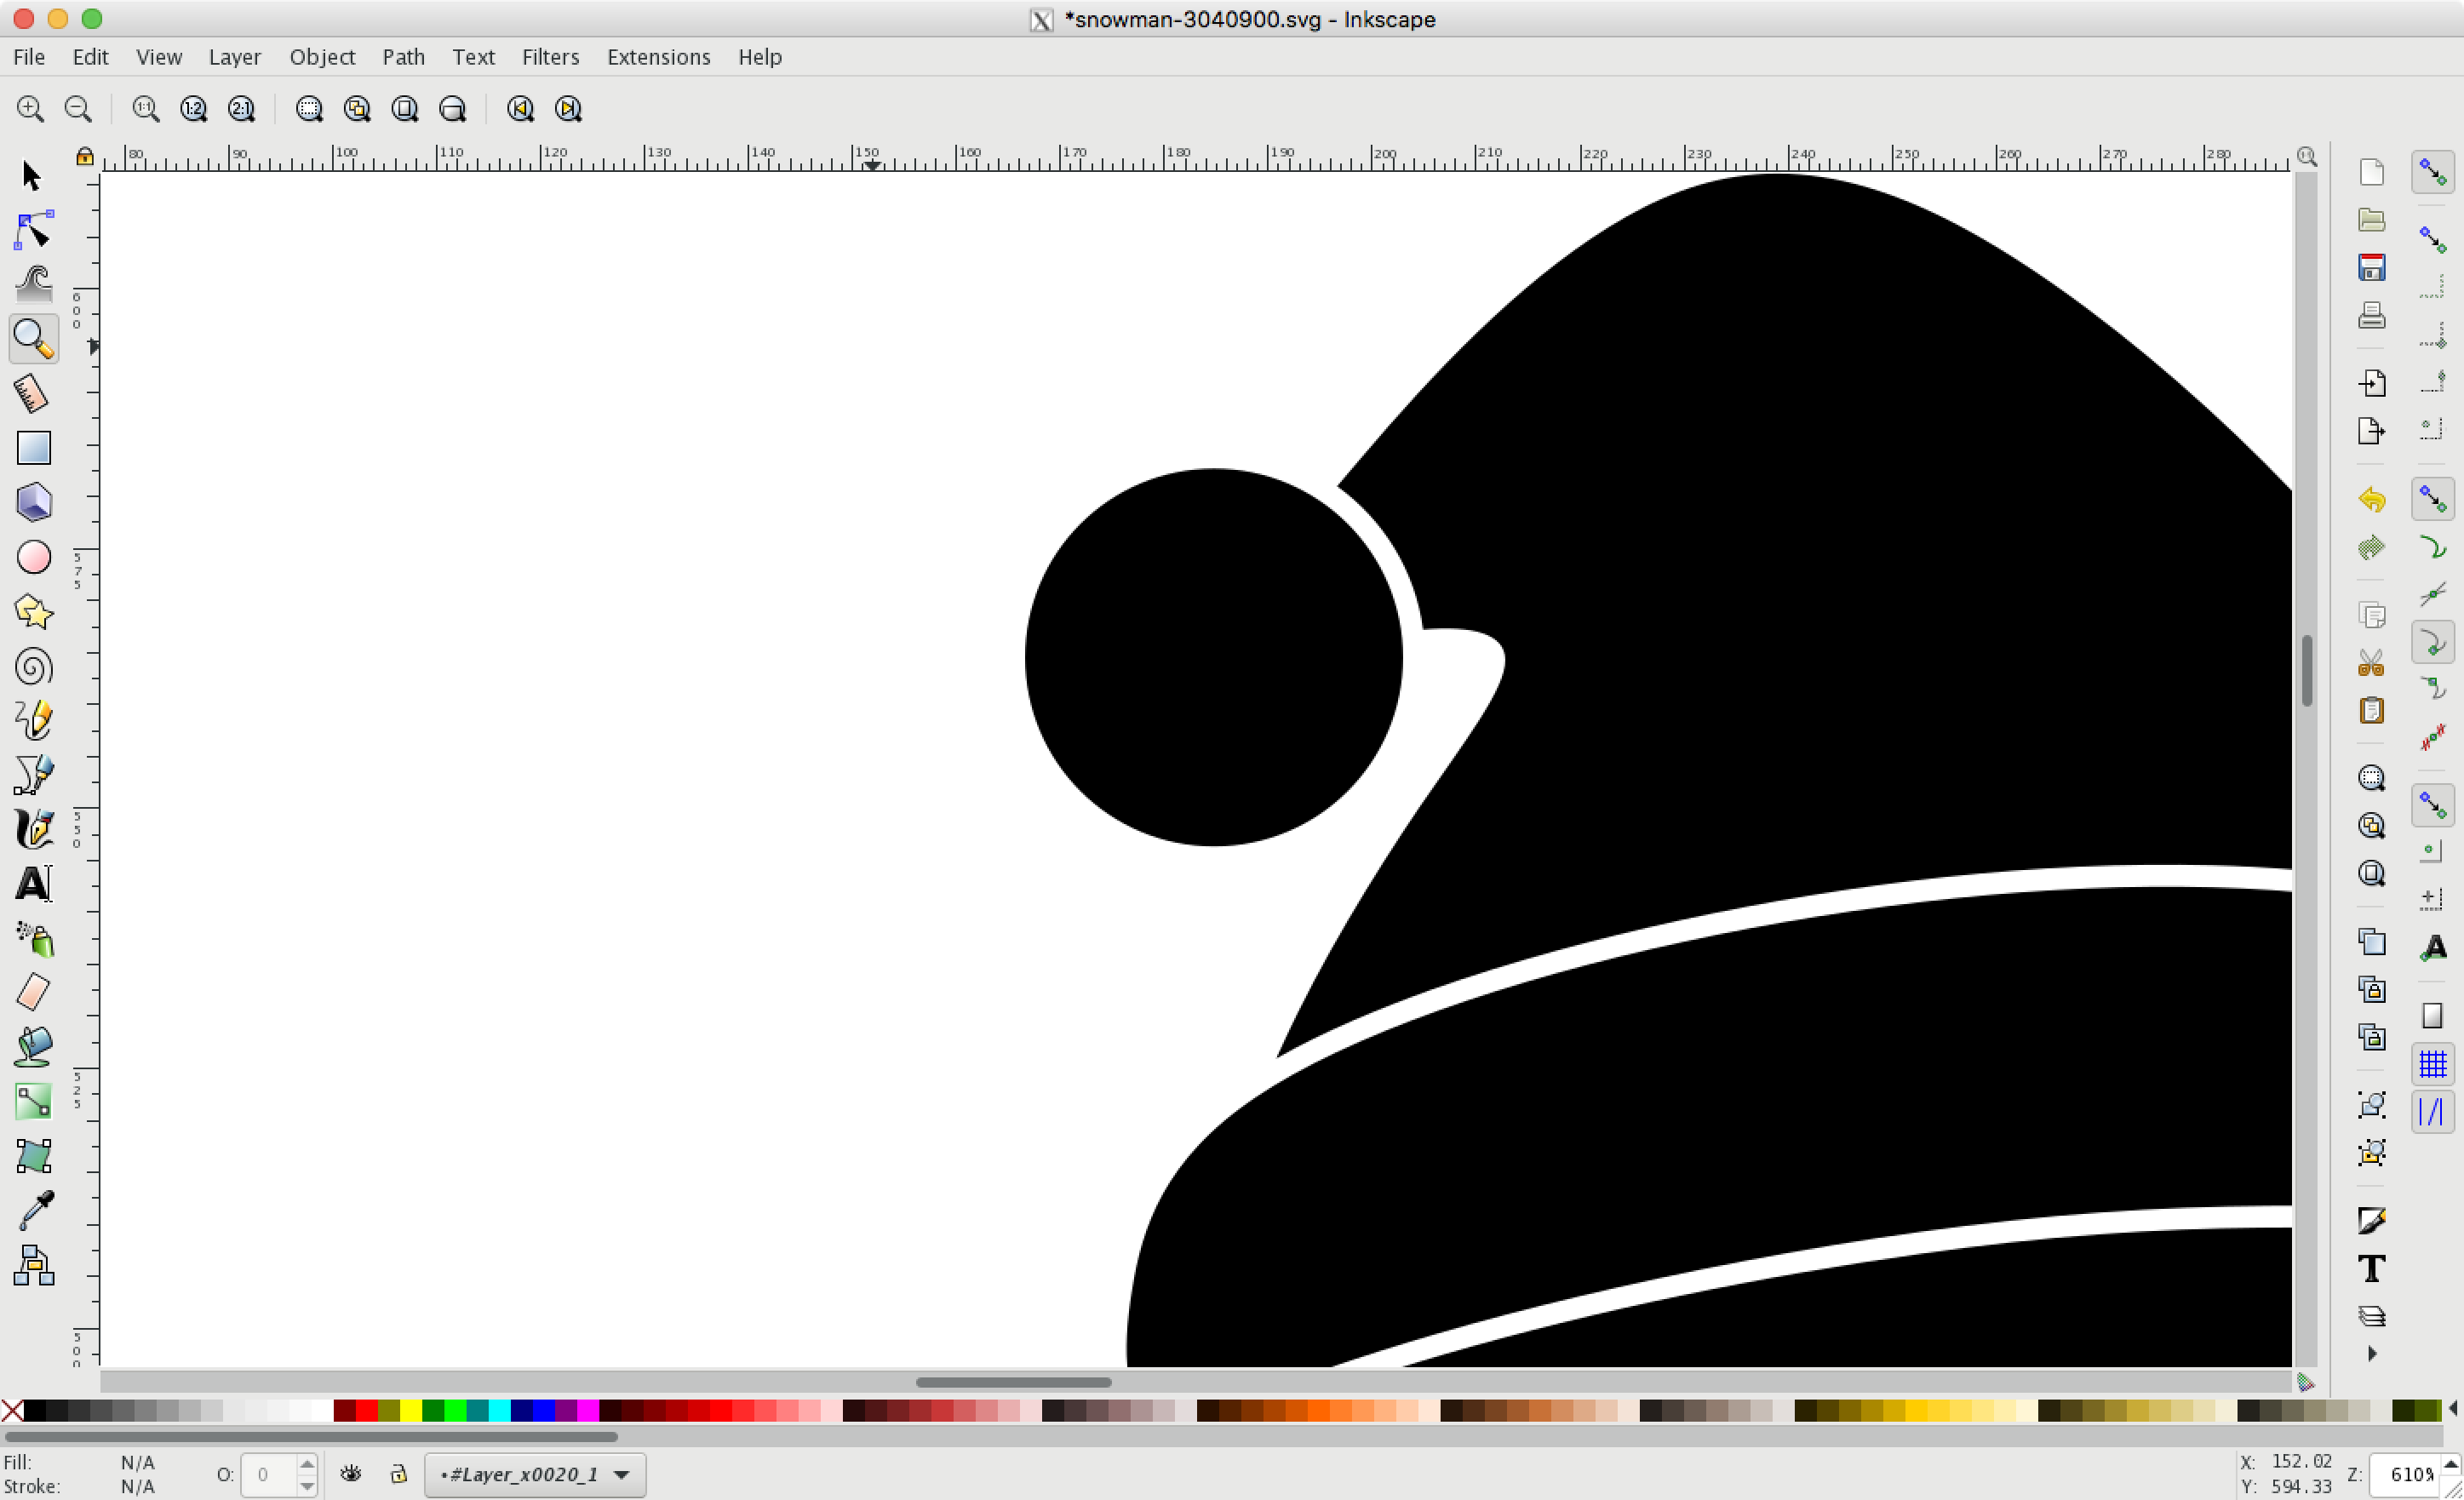Choose the Color Dropper tool
The height and width of the screenshot is (1500, 2464).
(x=33, y=1210)
